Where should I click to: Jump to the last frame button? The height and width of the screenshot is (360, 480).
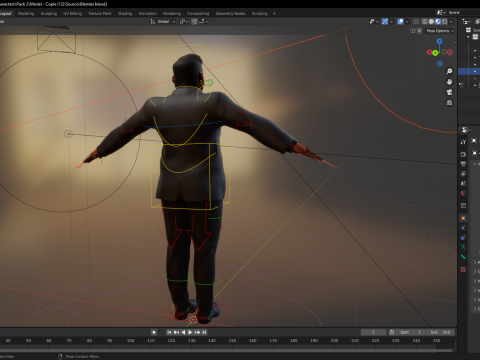[x=204, y=332]
